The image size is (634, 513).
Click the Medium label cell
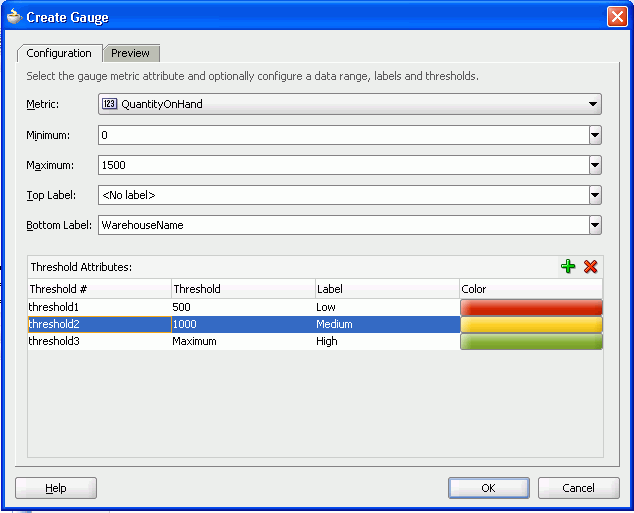pos(387,324)
